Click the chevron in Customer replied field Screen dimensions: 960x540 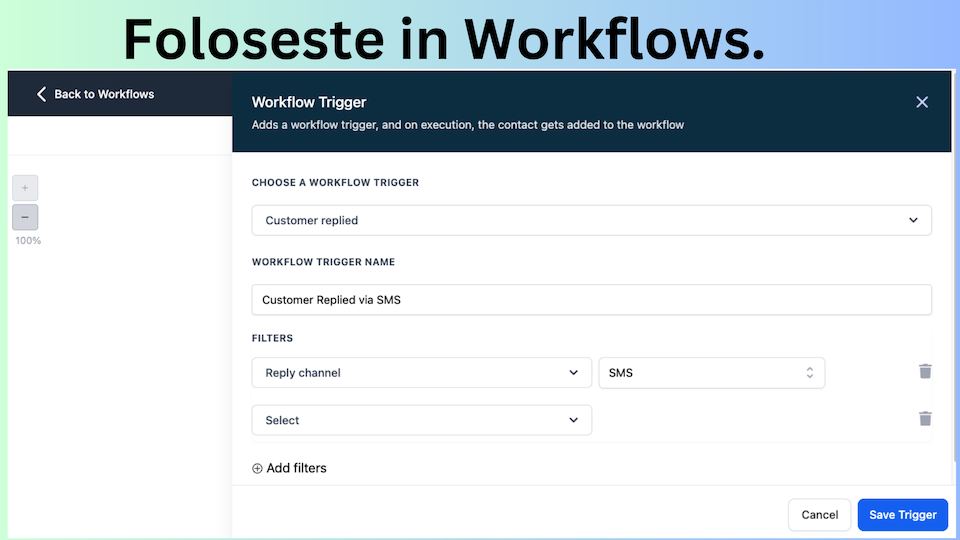(913, 220)
